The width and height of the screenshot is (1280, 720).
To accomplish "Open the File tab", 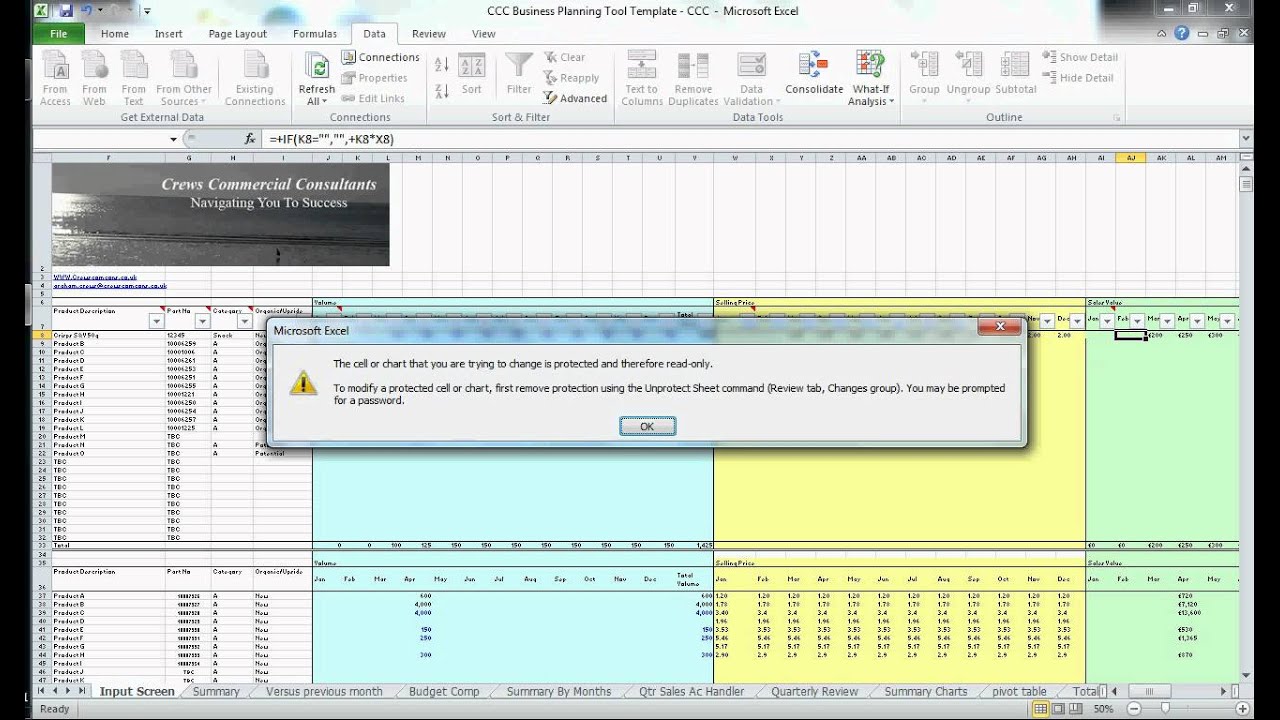I will click(x=59, y=33).
